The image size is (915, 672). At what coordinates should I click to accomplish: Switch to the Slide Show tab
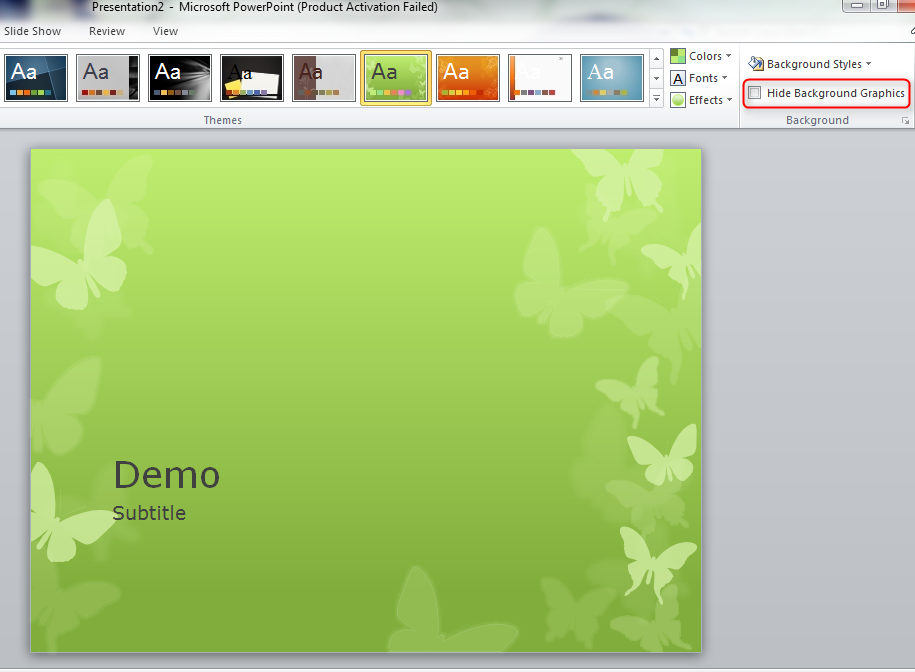point(32,31)
